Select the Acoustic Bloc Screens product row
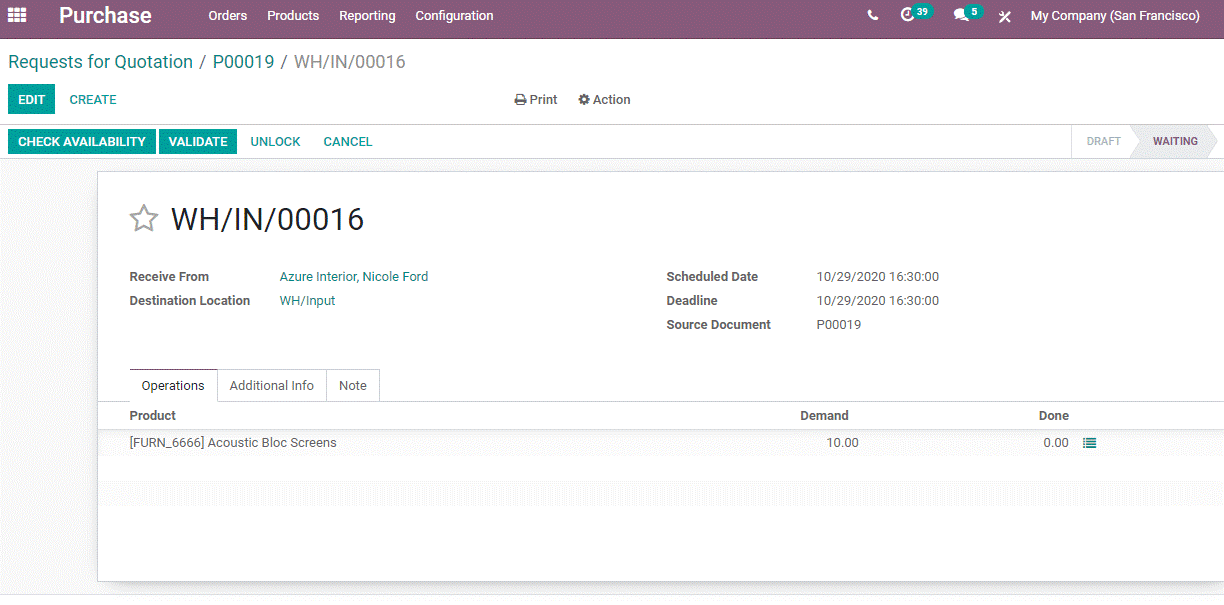The height and width of the screenshot is (605, 1224). click(661, 443)
